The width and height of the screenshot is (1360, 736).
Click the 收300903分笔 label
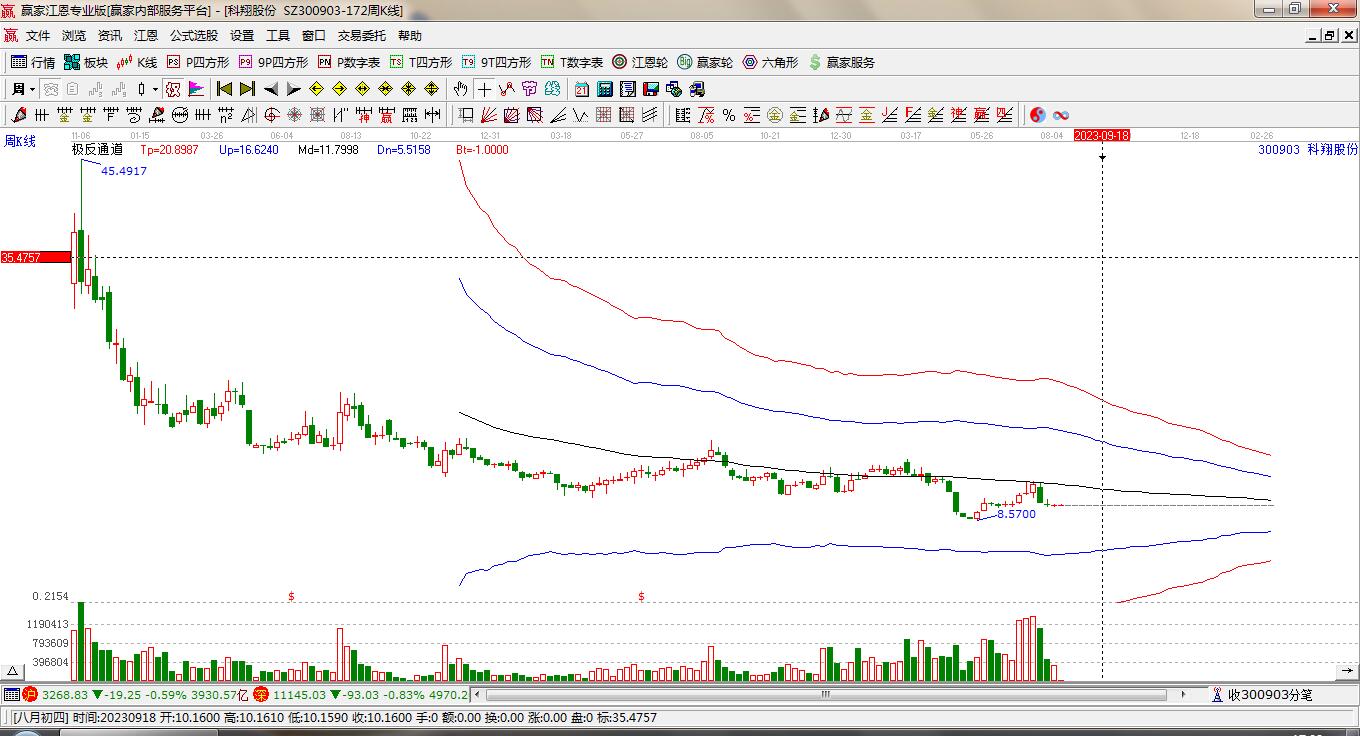pos(1269,694)
